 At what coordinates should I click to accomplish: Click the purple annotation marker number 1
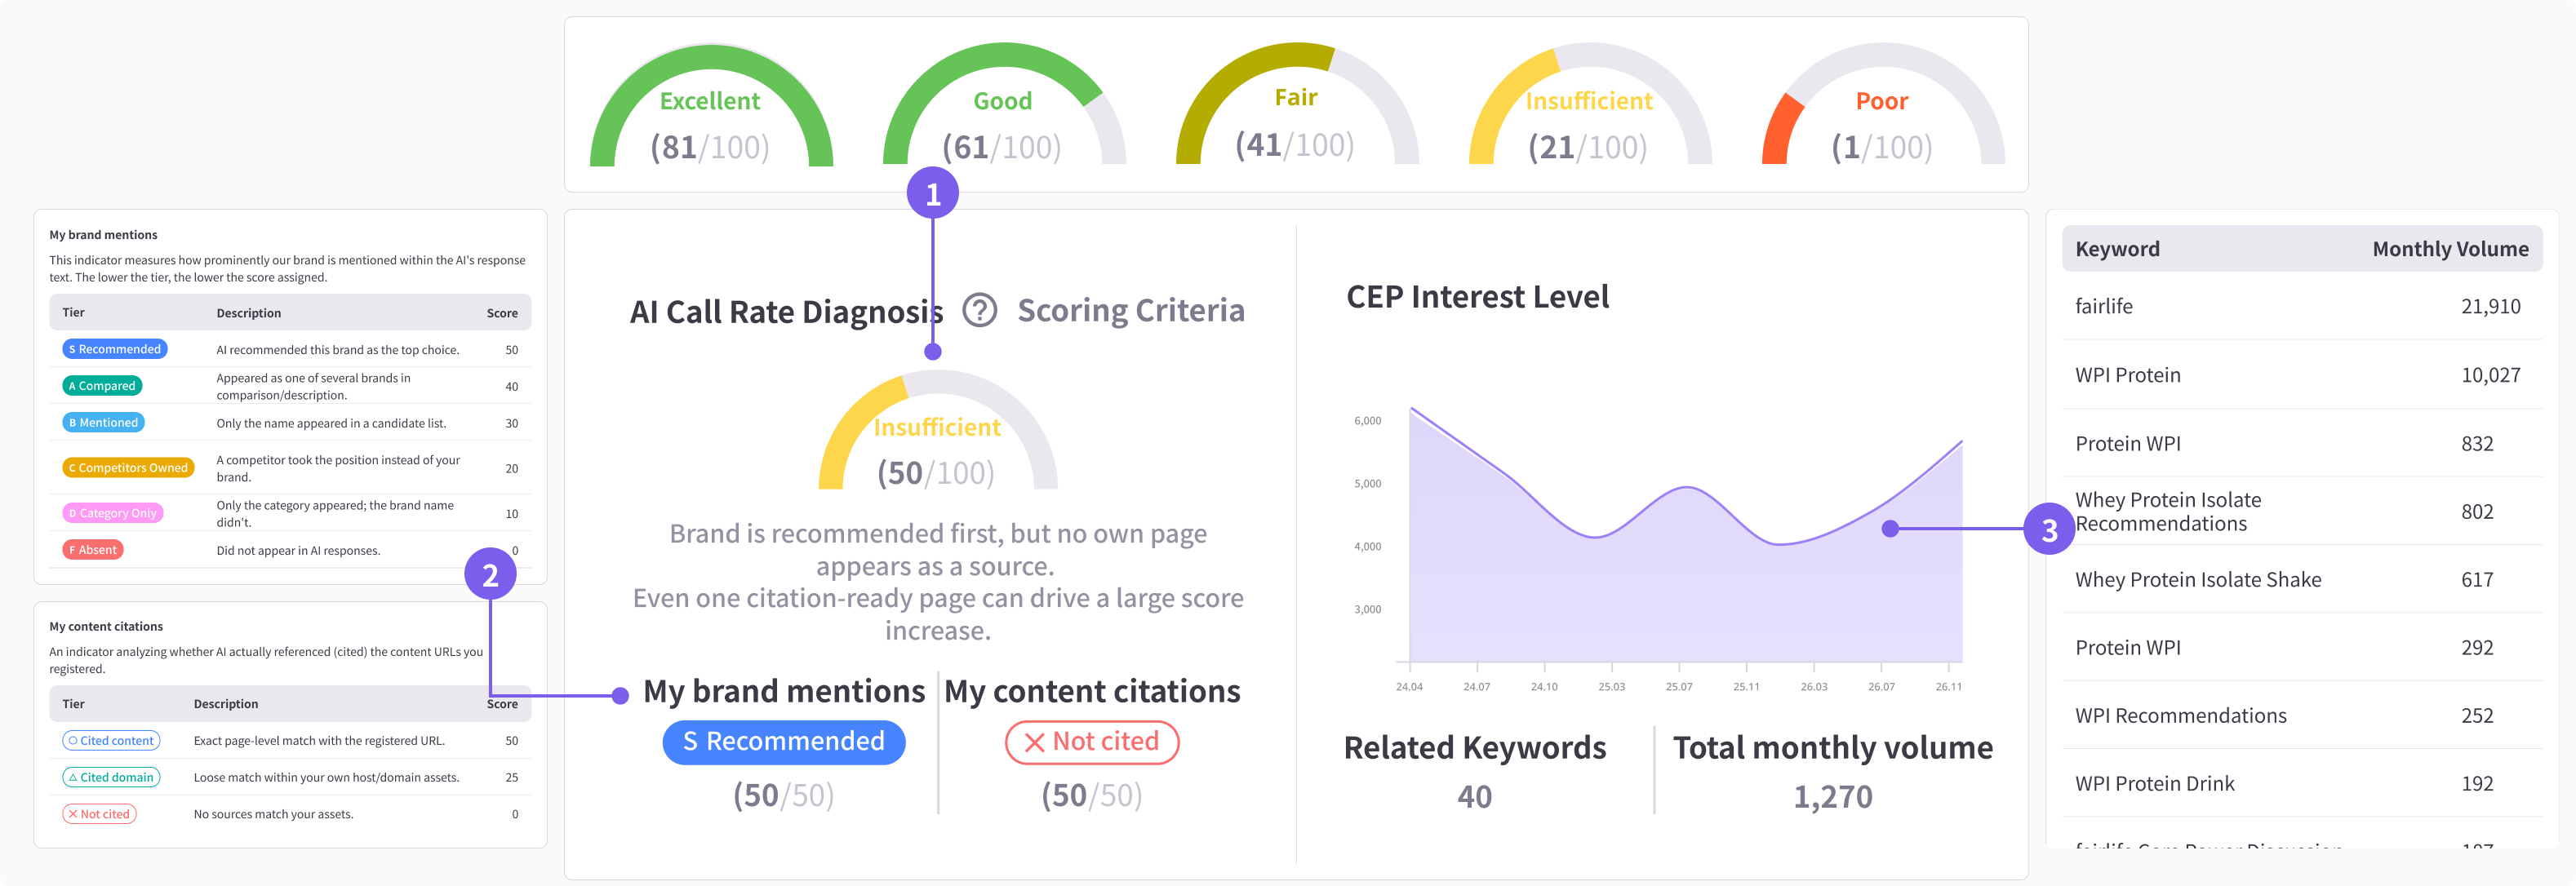tap(932, 193)
